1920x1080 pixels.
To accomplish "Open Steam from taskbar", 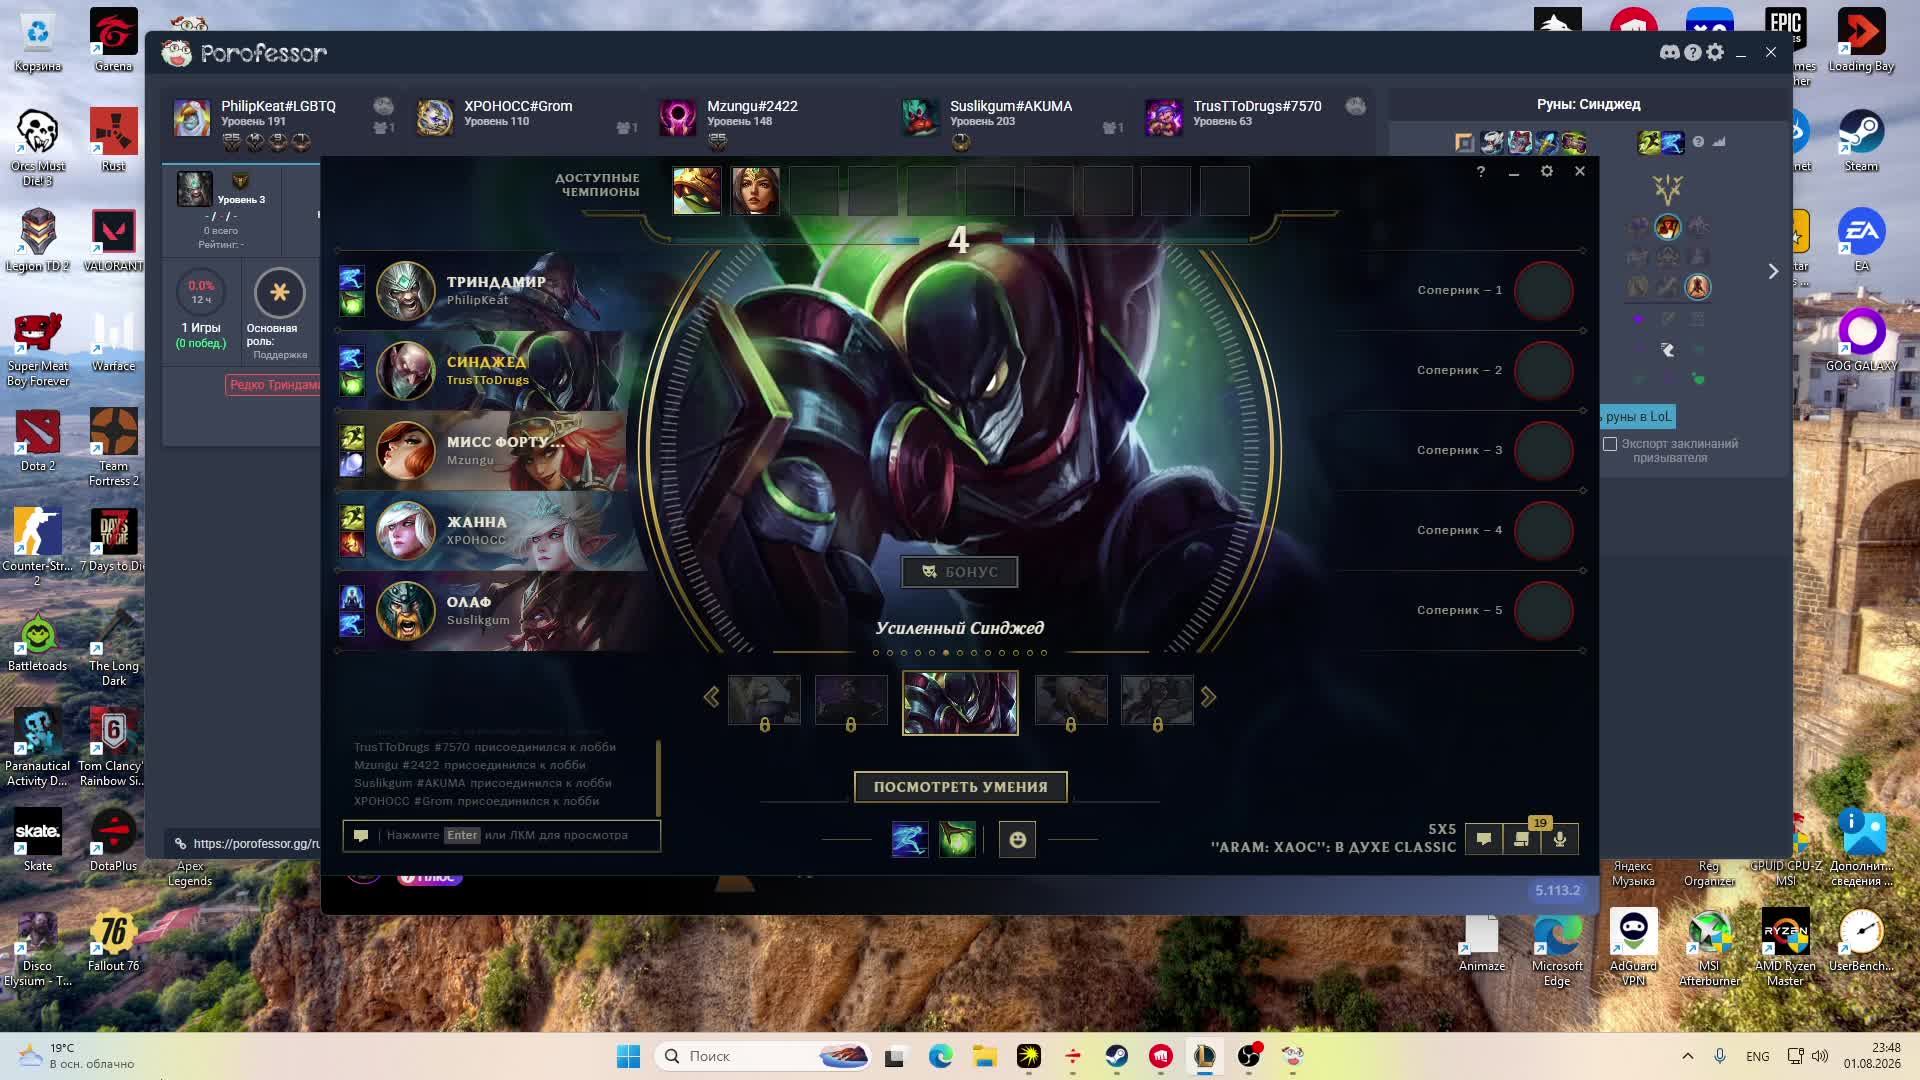I will 1116,1056.
